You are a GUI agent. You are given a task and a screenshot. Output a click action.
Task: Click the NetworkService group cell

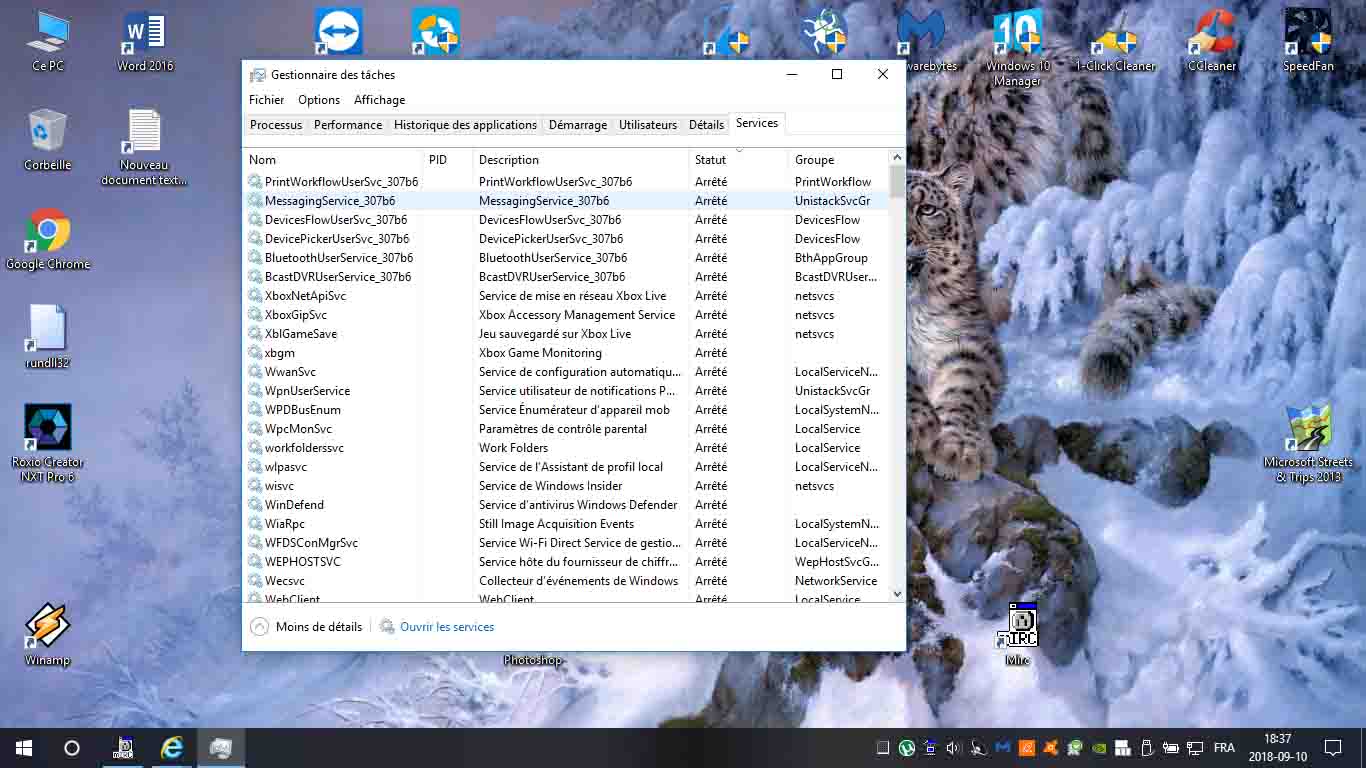(x=836, y=581)
